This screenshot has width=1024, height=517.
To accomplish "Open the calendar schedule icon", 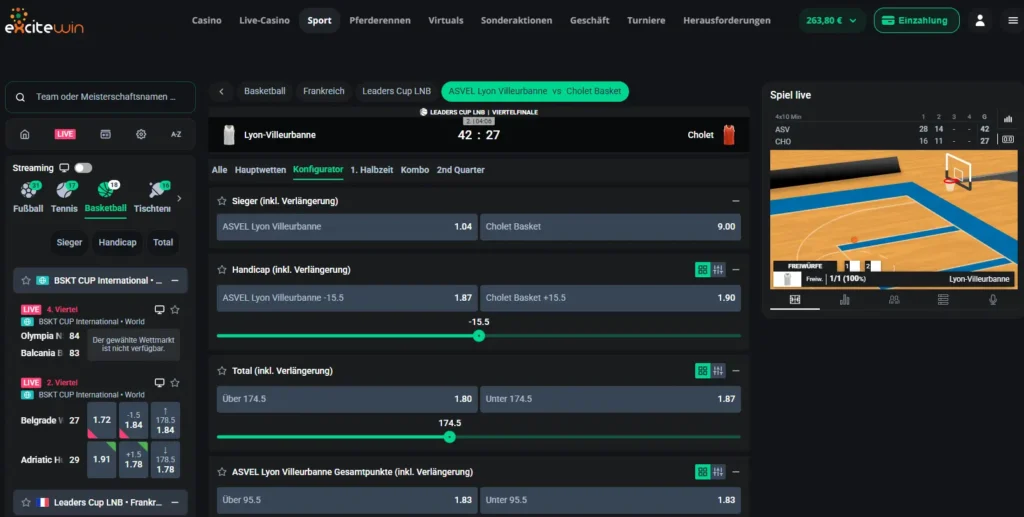I will (x=105, y=134).
